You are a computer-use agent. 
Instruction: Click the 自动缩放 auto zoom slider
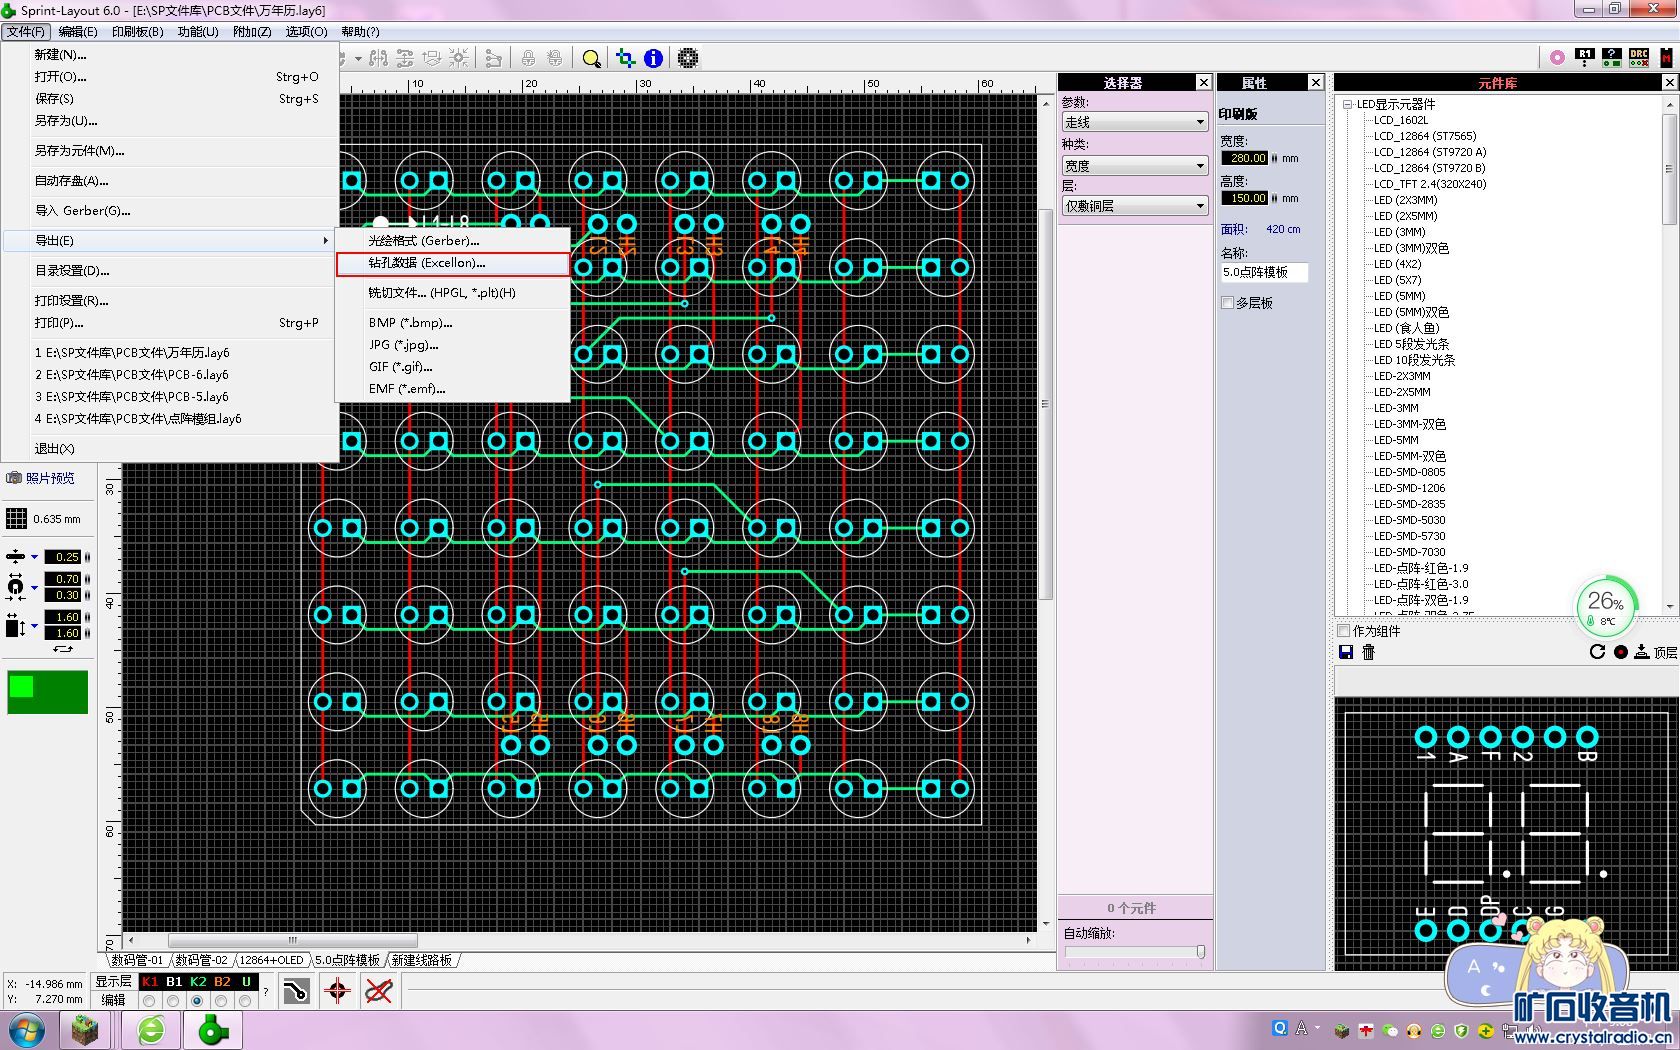click(1134, 952)
